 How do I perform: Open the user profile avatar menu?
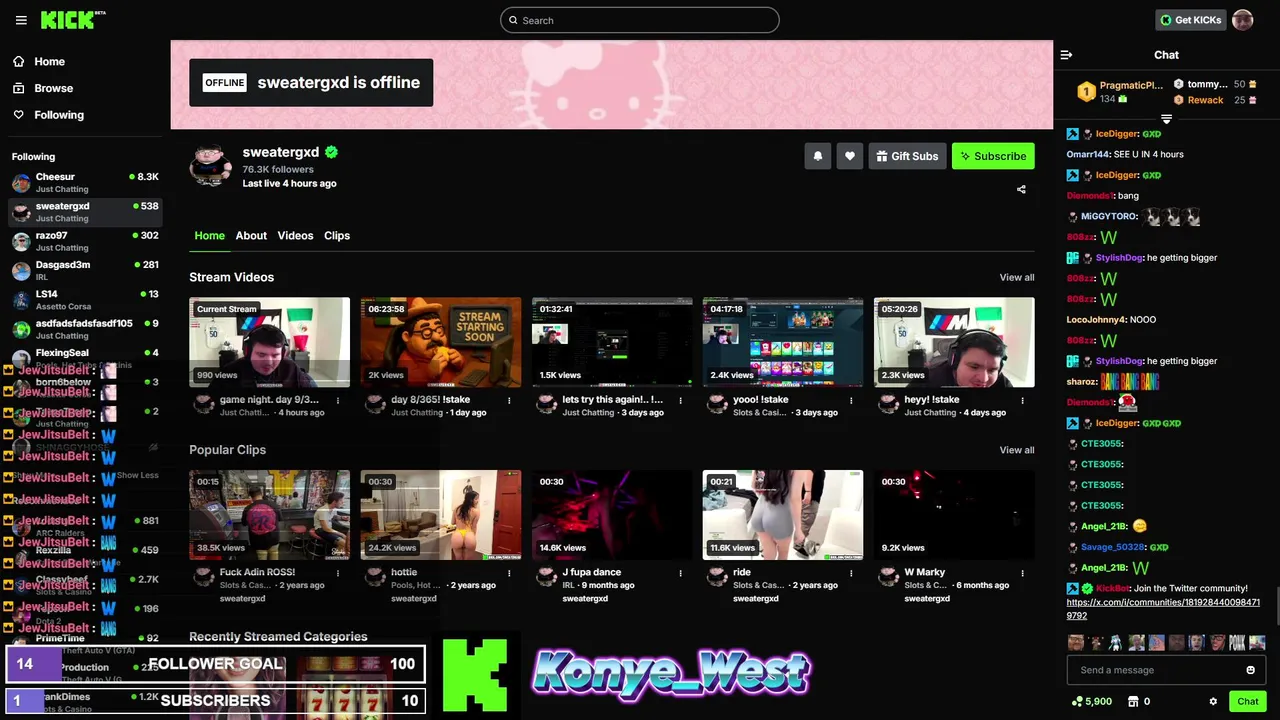[x=1242, y=20]
